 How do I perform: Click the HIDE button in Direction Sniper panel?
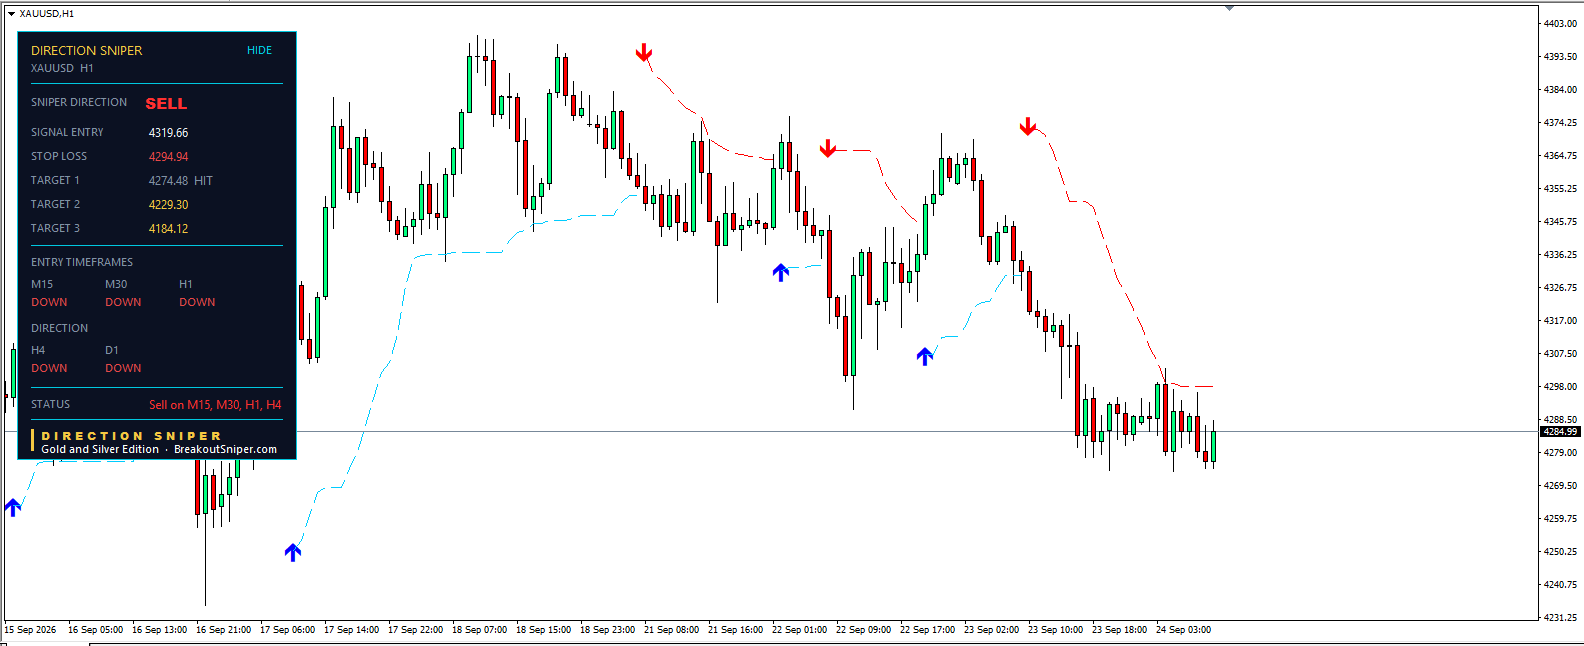tap(259, 50)
